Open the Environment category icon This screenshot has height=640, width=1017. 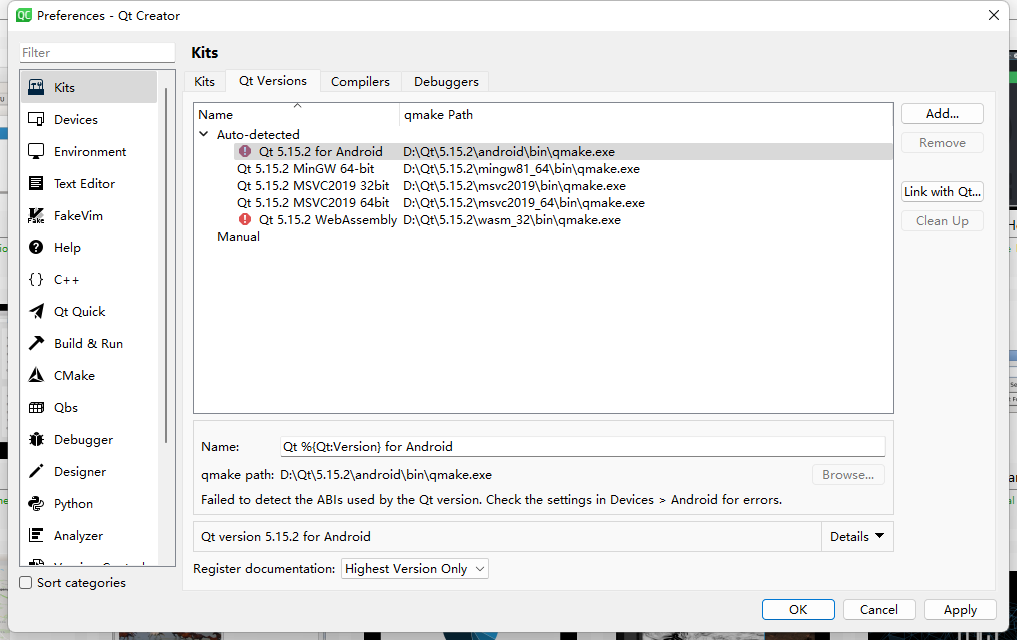[x=36, y=151]
